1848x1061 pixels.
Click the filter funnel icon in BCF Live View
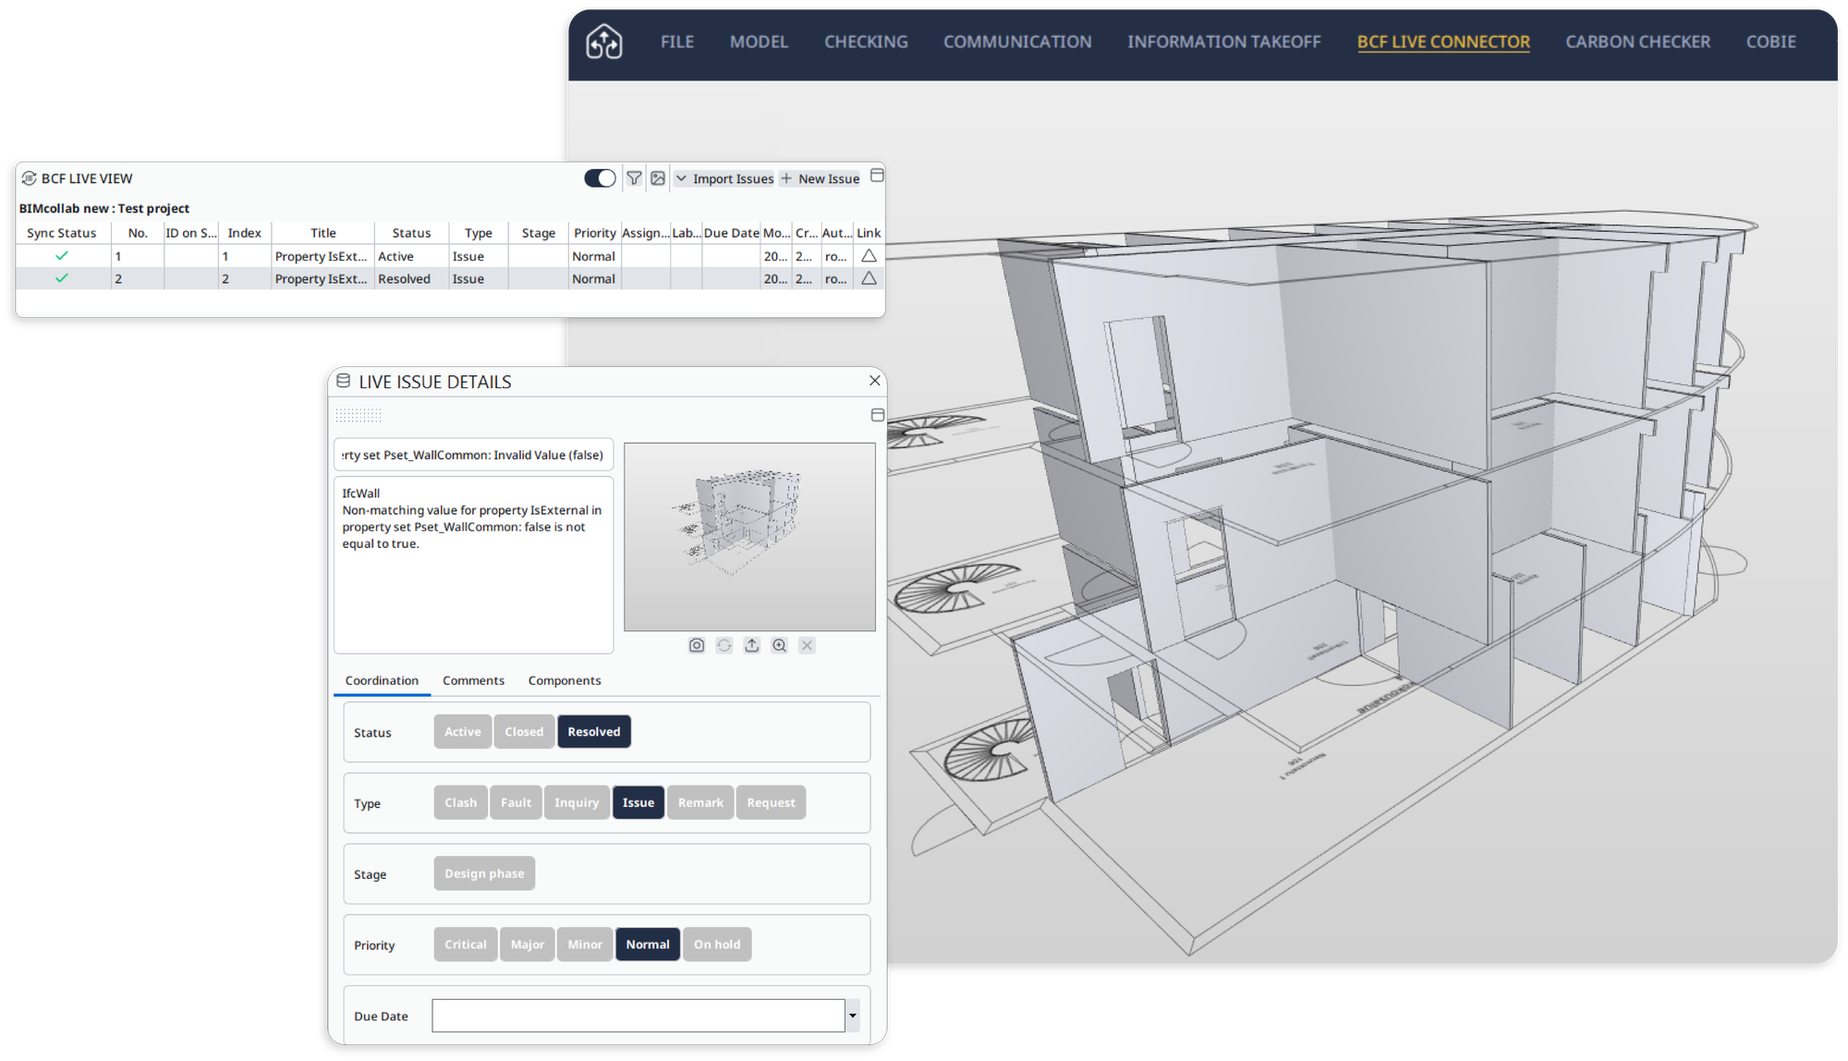click(x=634, y=178)
